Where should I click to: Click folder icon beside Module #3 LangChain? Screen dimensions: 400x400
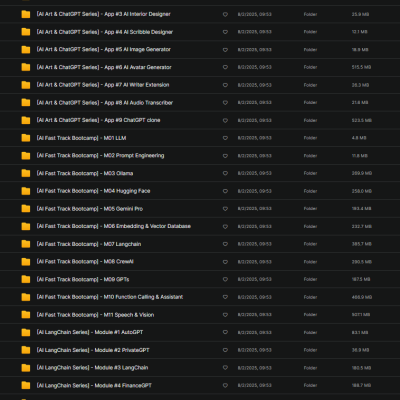coord(26,367)
